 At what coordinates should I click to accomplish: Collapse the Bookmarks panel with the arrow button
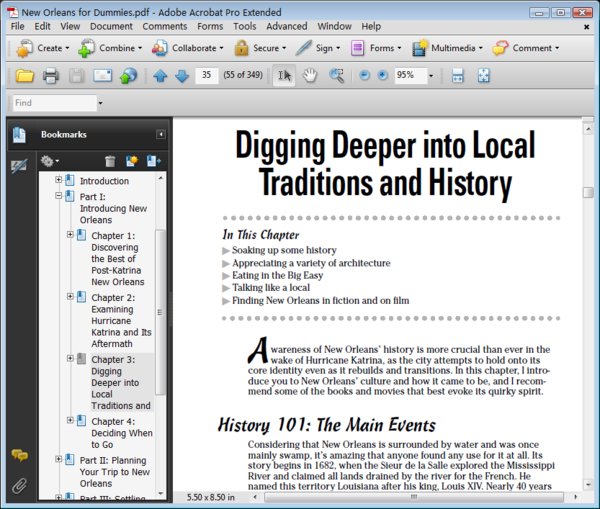(160, 134)
